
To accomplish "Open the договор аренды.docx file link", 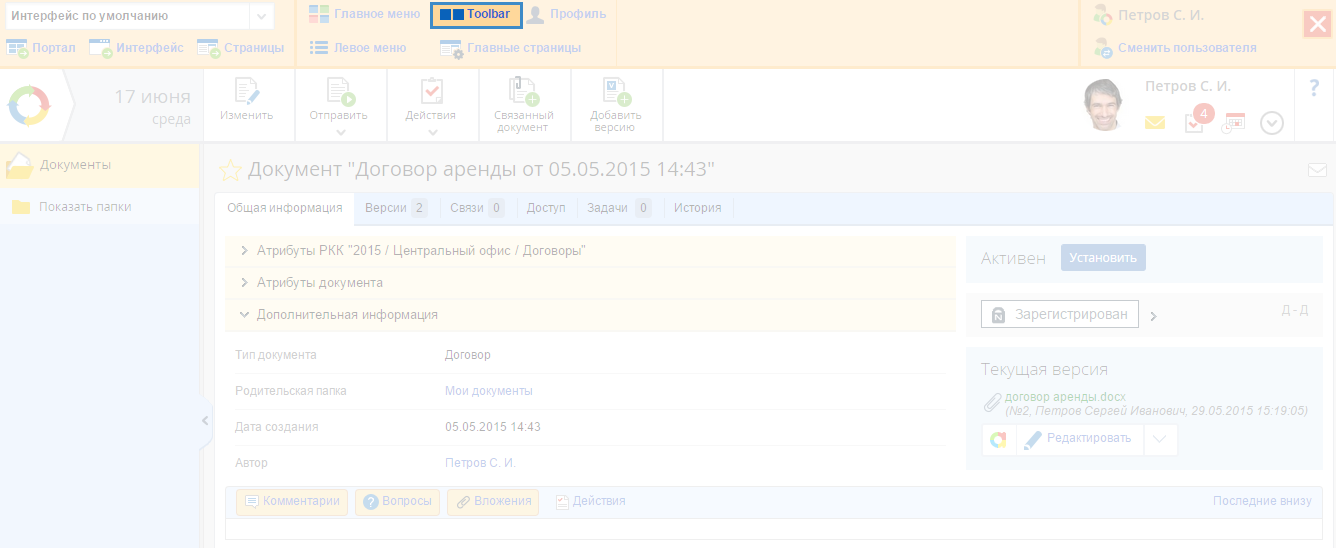I will [x=1065, y=397].
